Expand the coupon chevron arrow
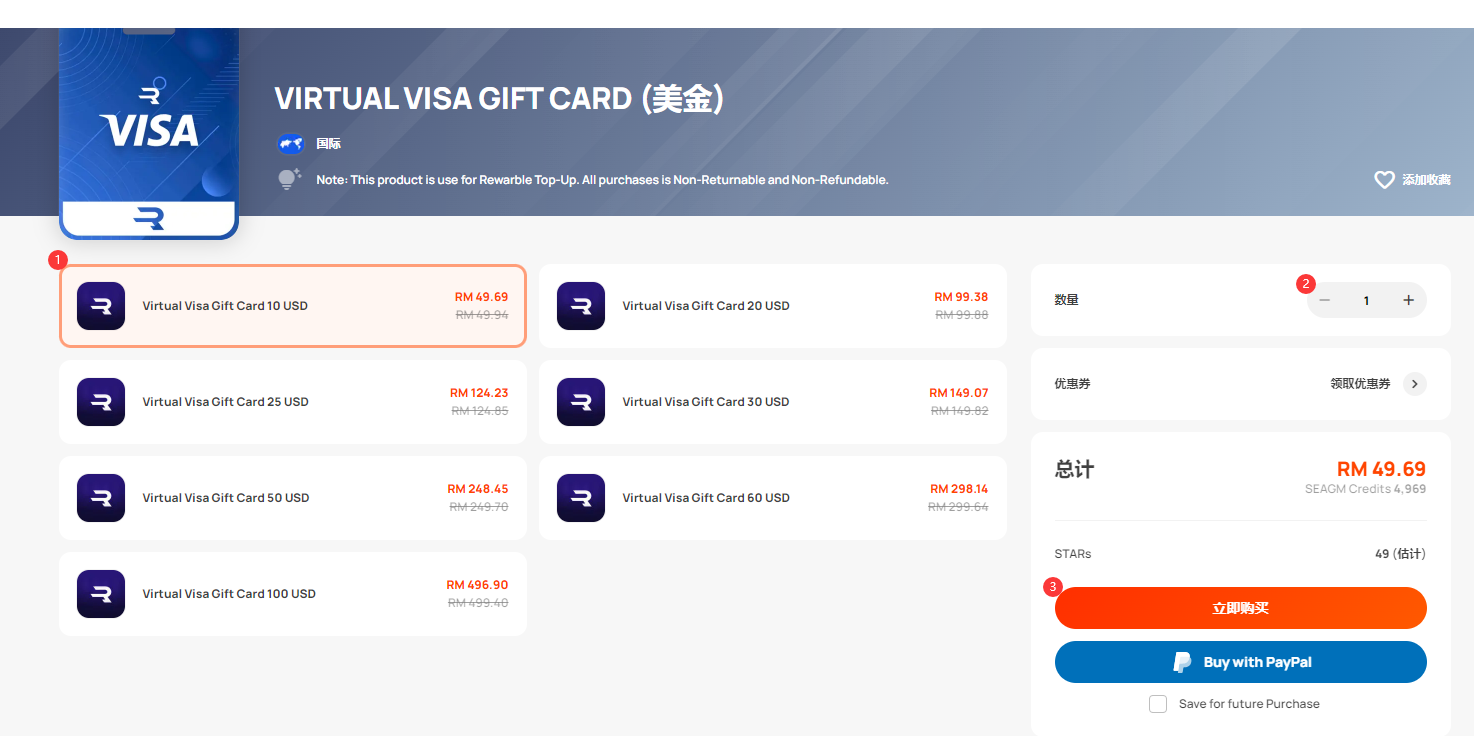The image size is (1474, 736). click(x=1414, y=384)
